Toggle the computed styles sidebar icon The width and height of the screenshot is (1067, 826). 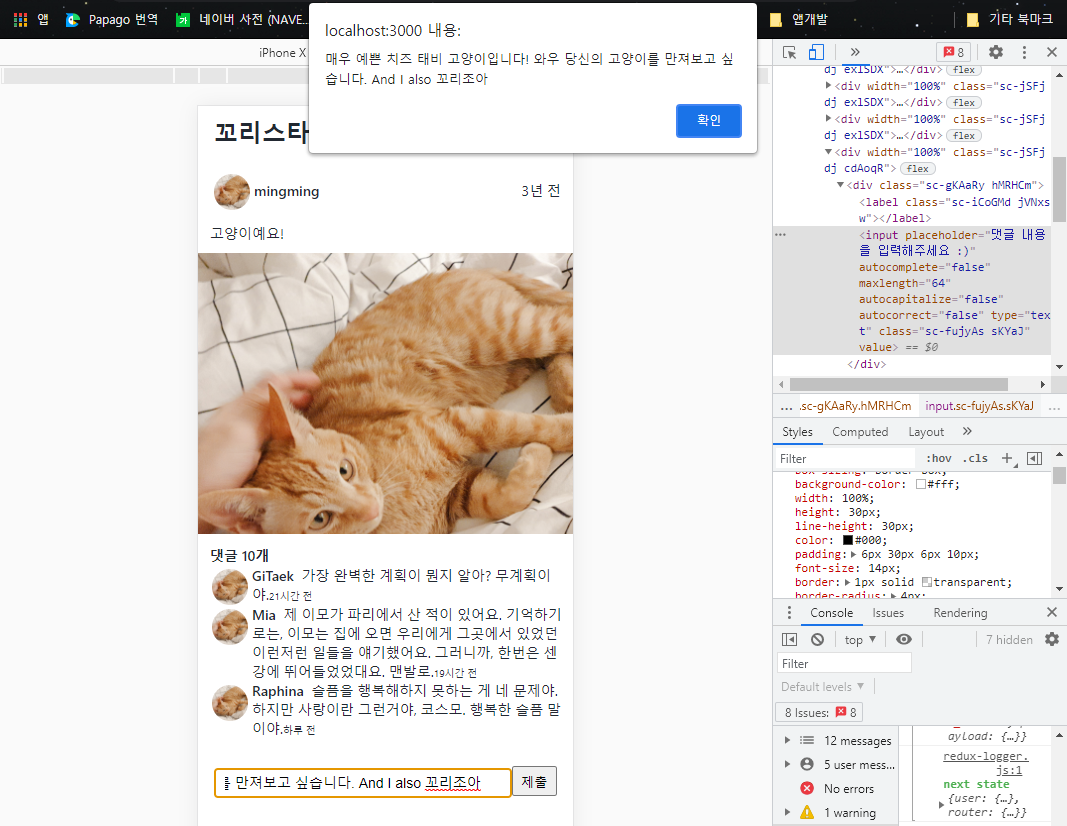pyautogui.click(x=1034, y=459)
